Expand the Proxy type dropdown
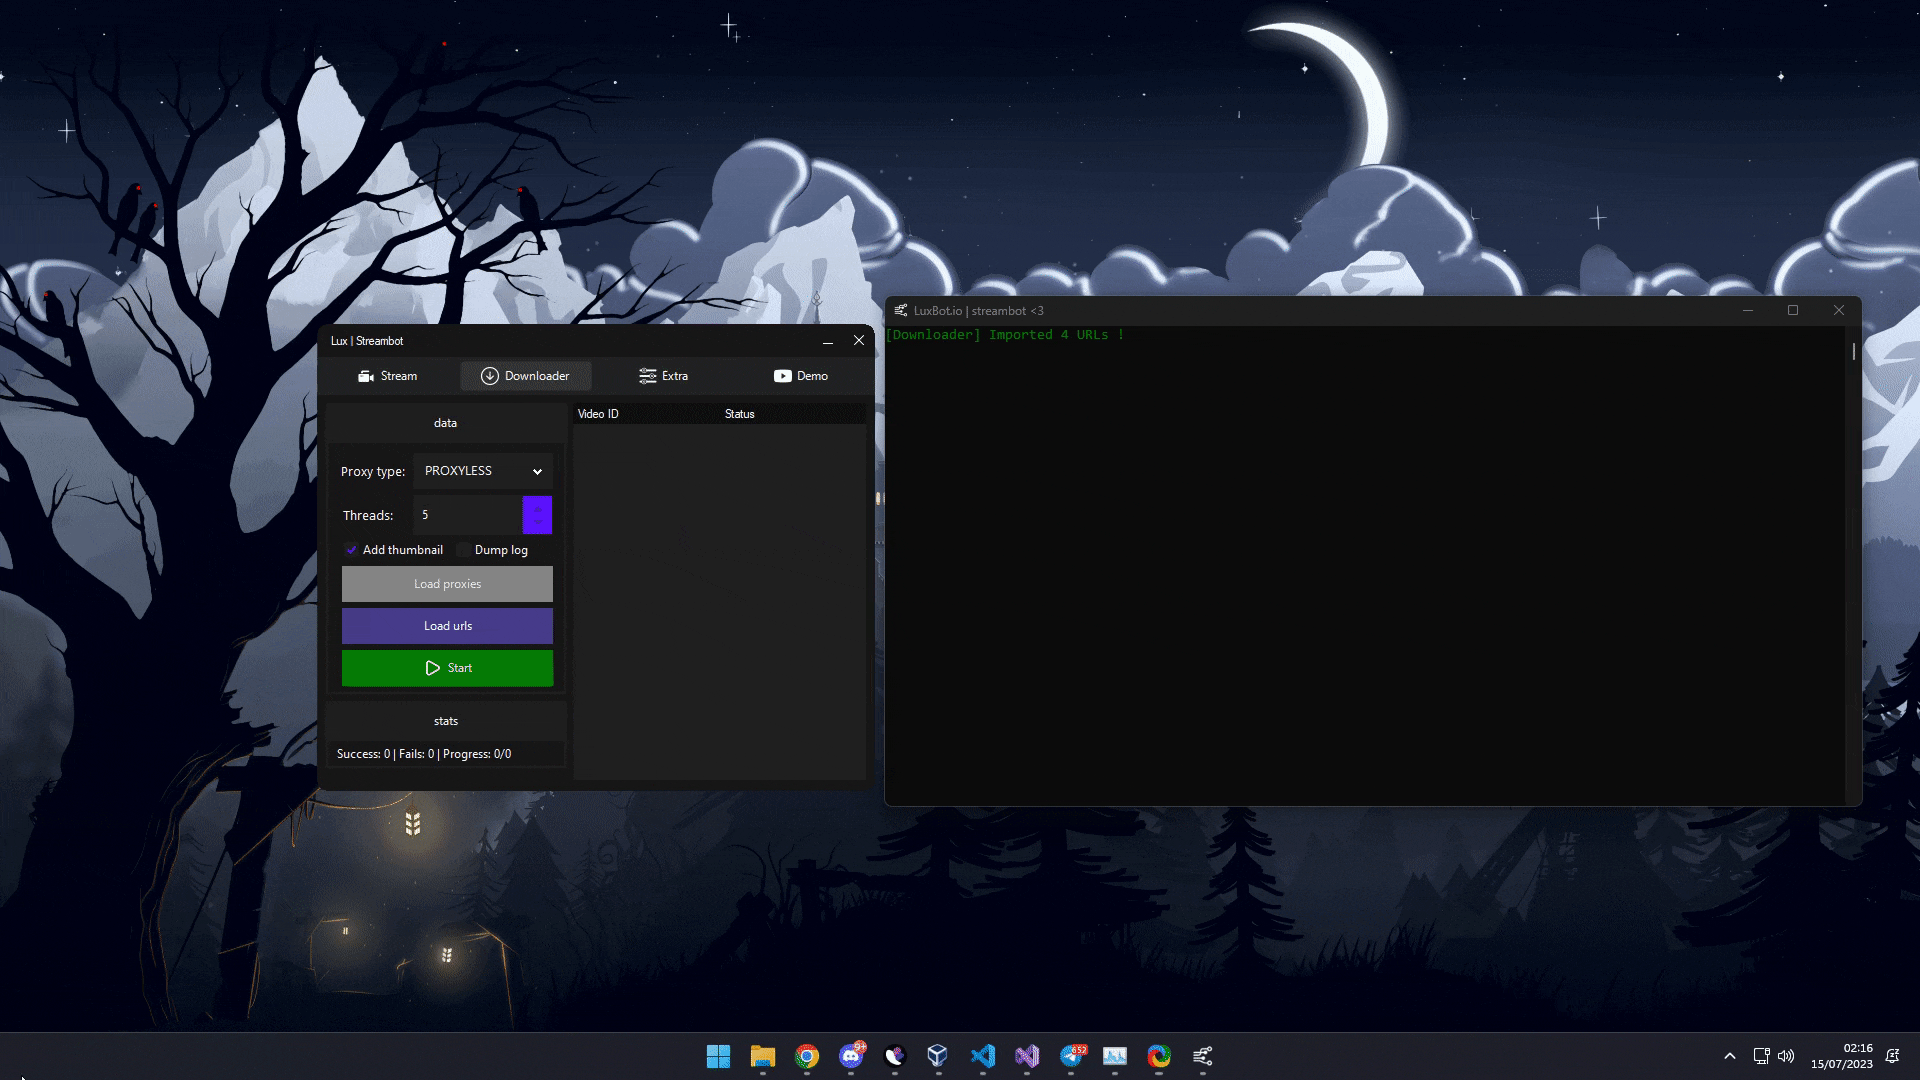The width and height of the screenshot is (1920, 1080). tap(483, 471)
